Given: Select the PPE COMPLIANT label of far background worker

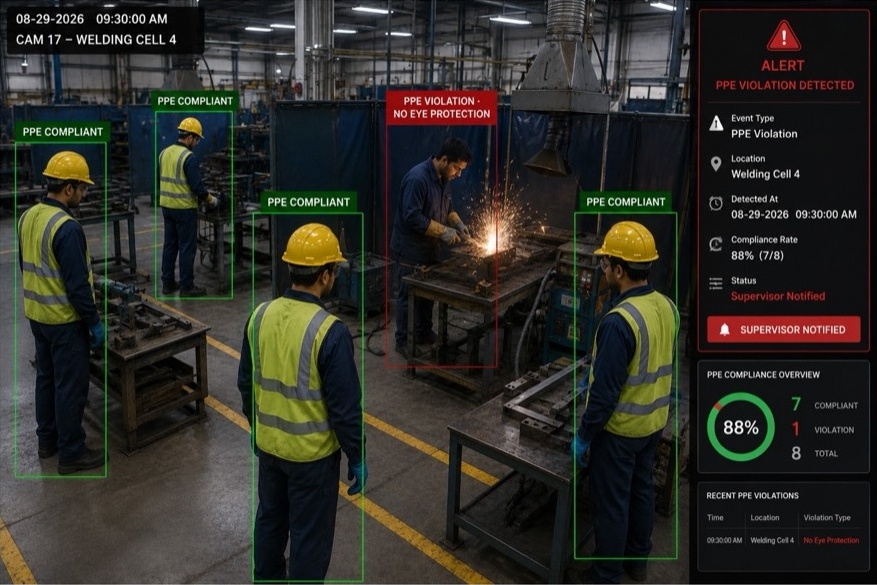Looking at the screenshot, I should (195, 101).
